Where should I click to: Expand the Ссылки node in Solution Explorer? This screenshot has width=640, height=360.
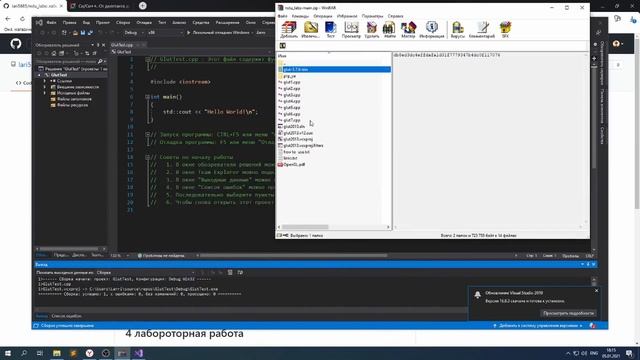[45, 81]
